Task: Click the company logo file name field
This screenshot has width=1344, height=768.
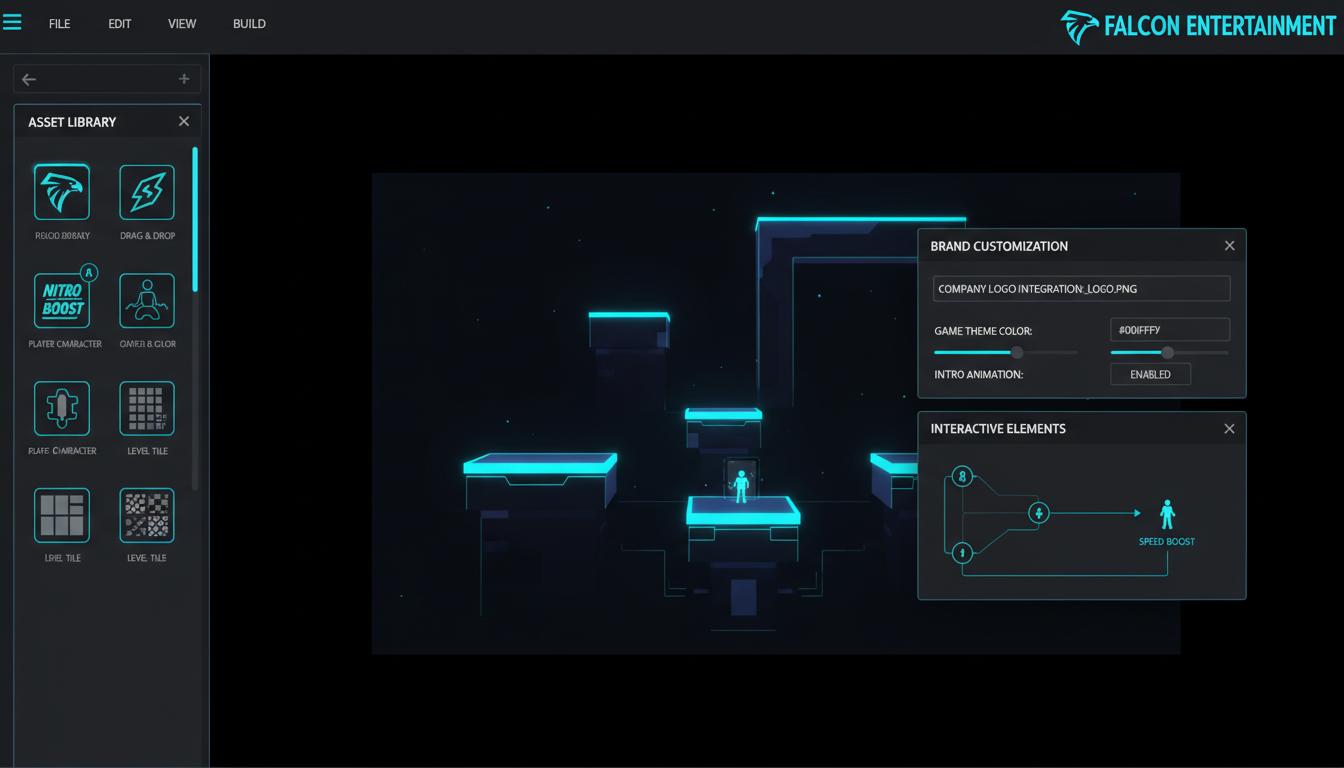Action: point(1081,289)
